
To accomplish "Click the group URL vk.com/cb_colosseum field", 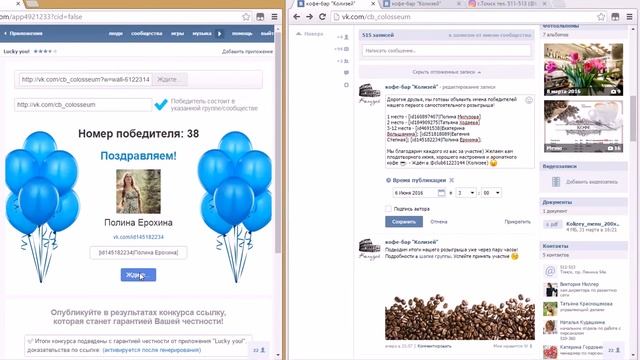I will pos(83,104).
